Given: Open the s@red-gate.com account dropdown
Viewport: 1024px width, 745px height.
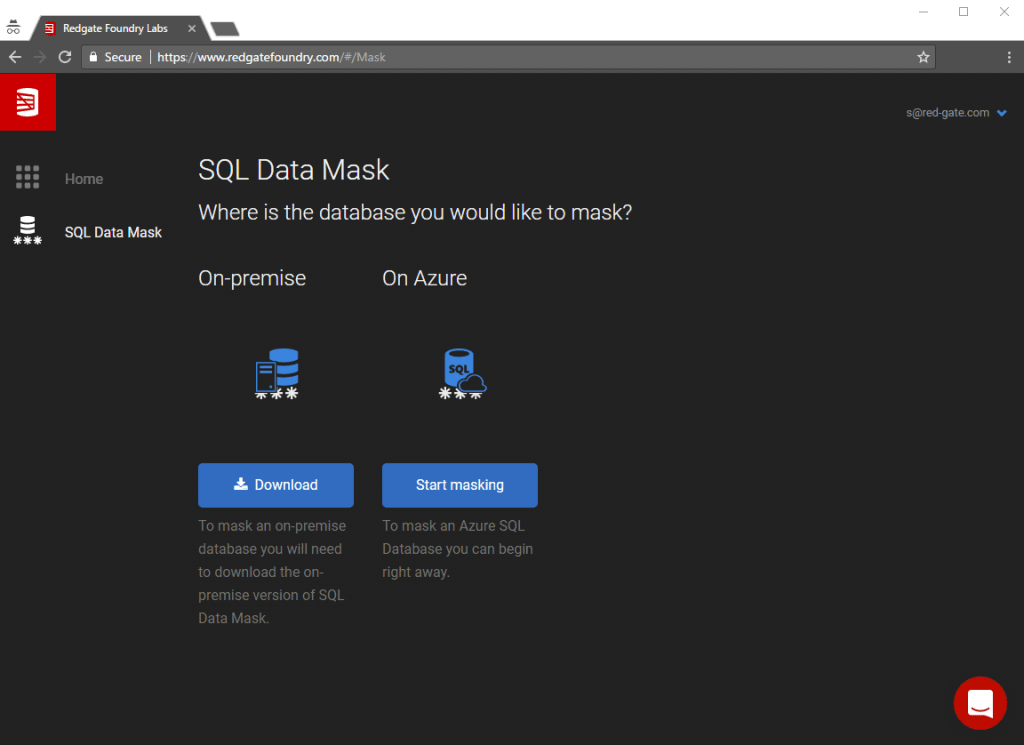Looking at the screenshot, I should (x=956, y=112).
